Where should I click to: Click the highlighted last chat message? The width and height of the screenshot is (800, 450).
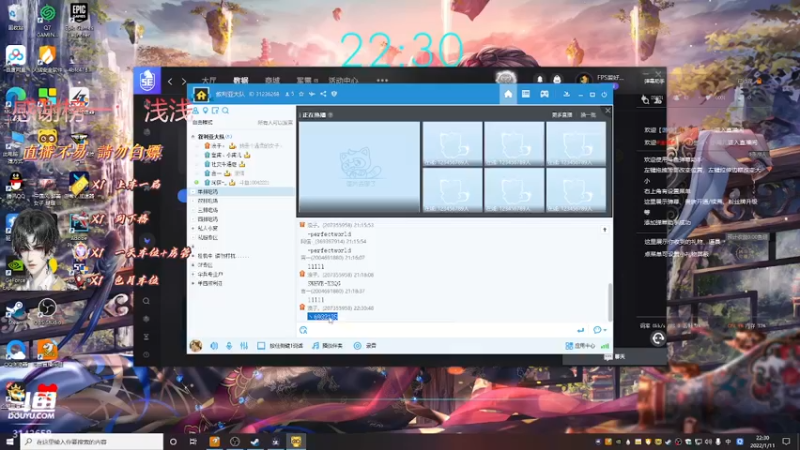[322, 317]
